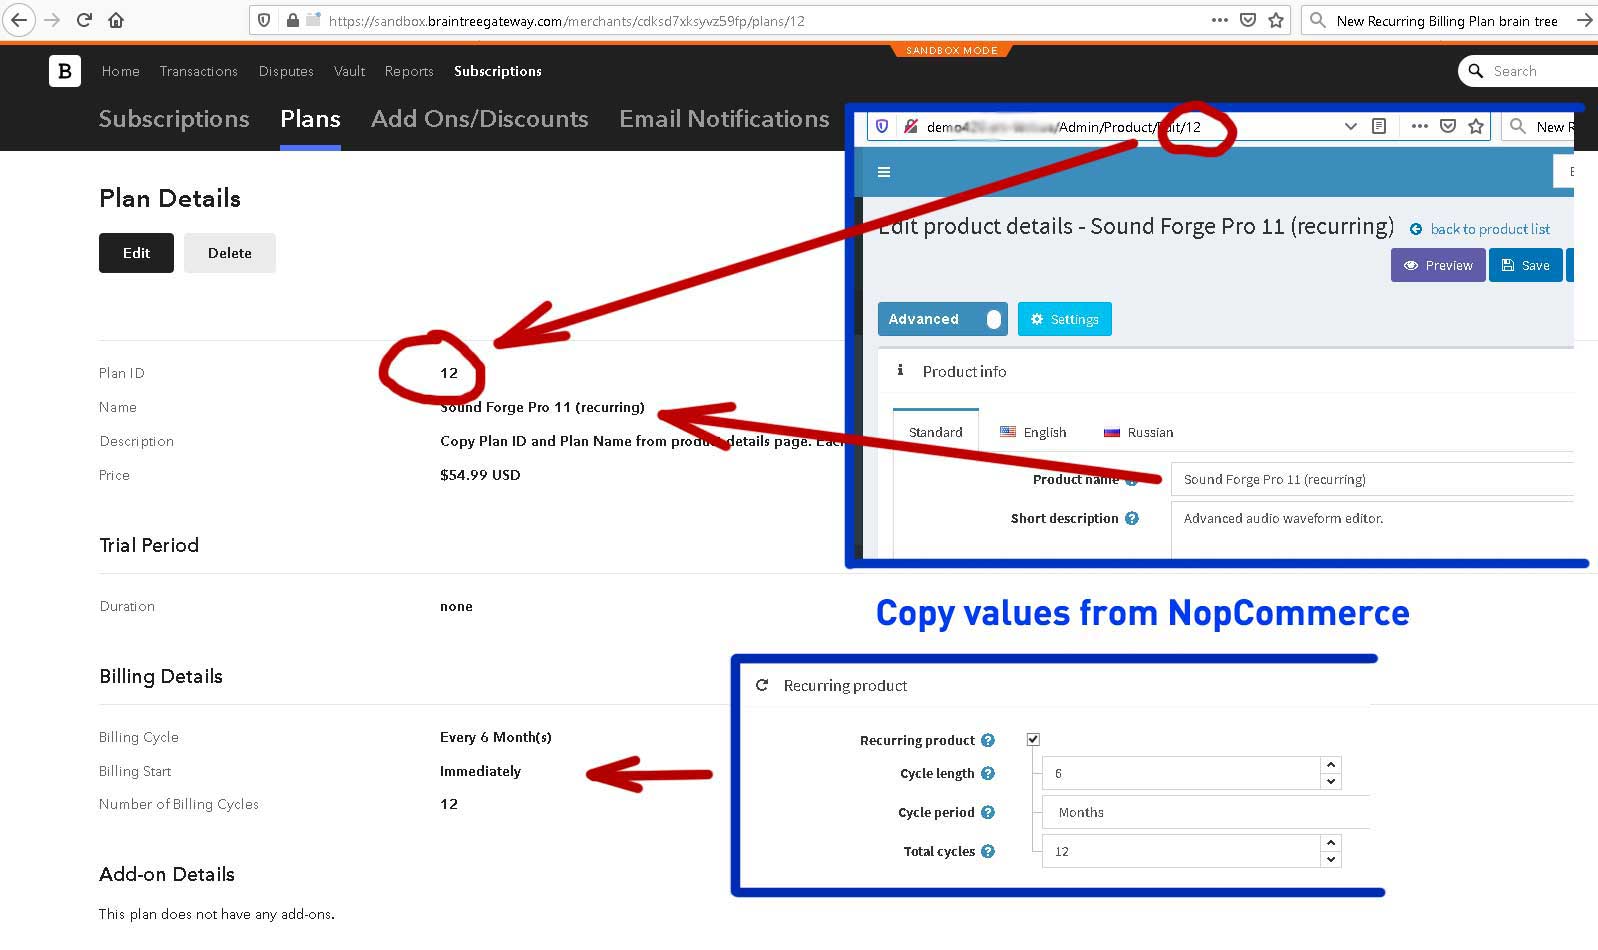This screenshot has width=1598, height=950.
Task: Go back using the browser back arrow
Action: point(19,20)
